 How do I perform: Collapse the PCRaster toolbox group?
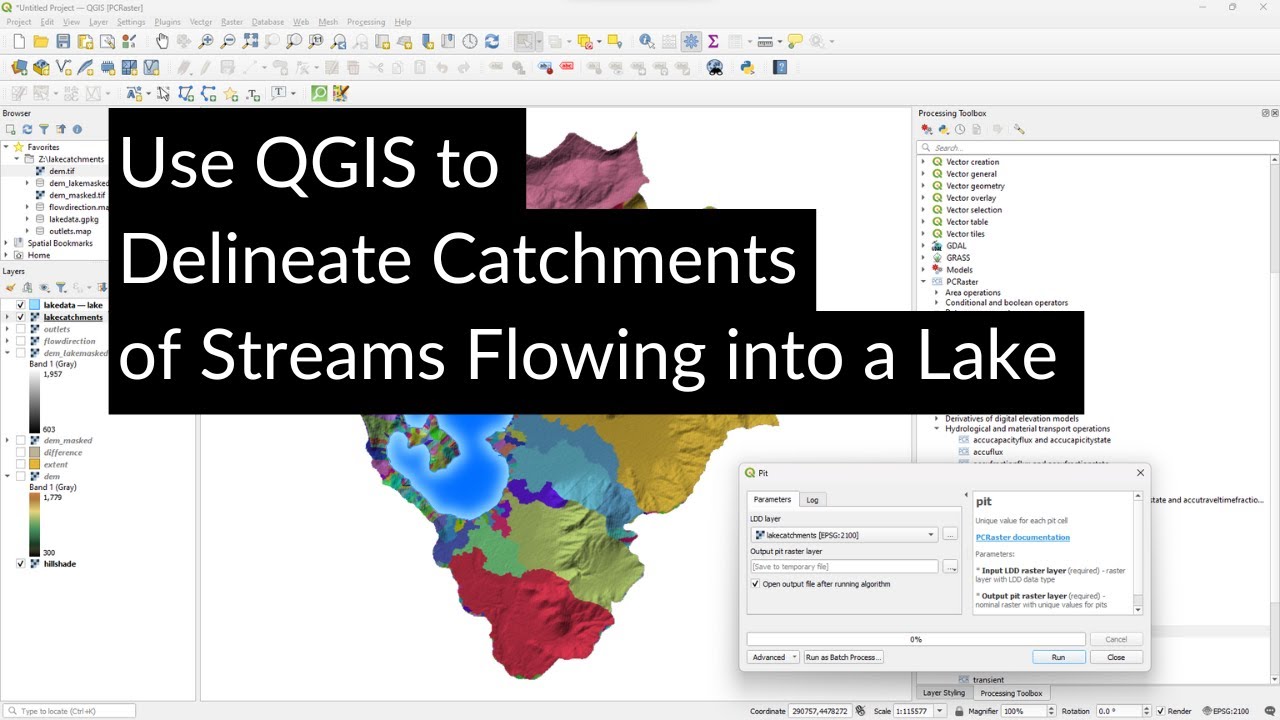pos(923,282)
